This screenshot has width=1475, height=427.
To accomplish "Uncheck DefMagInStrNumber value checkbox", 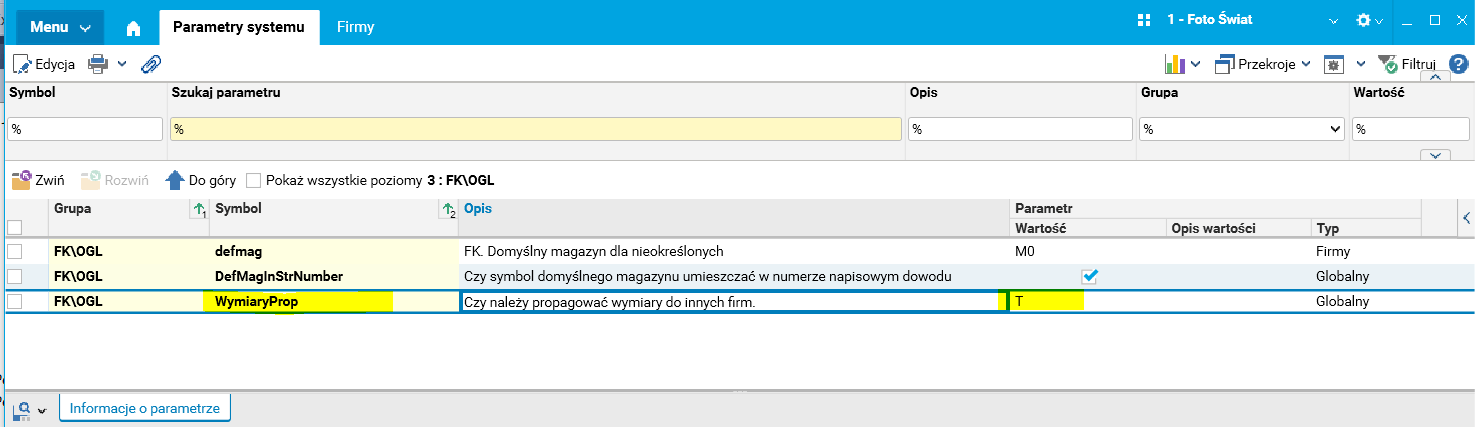I will pyautogui.click(x=1090, y=276).
